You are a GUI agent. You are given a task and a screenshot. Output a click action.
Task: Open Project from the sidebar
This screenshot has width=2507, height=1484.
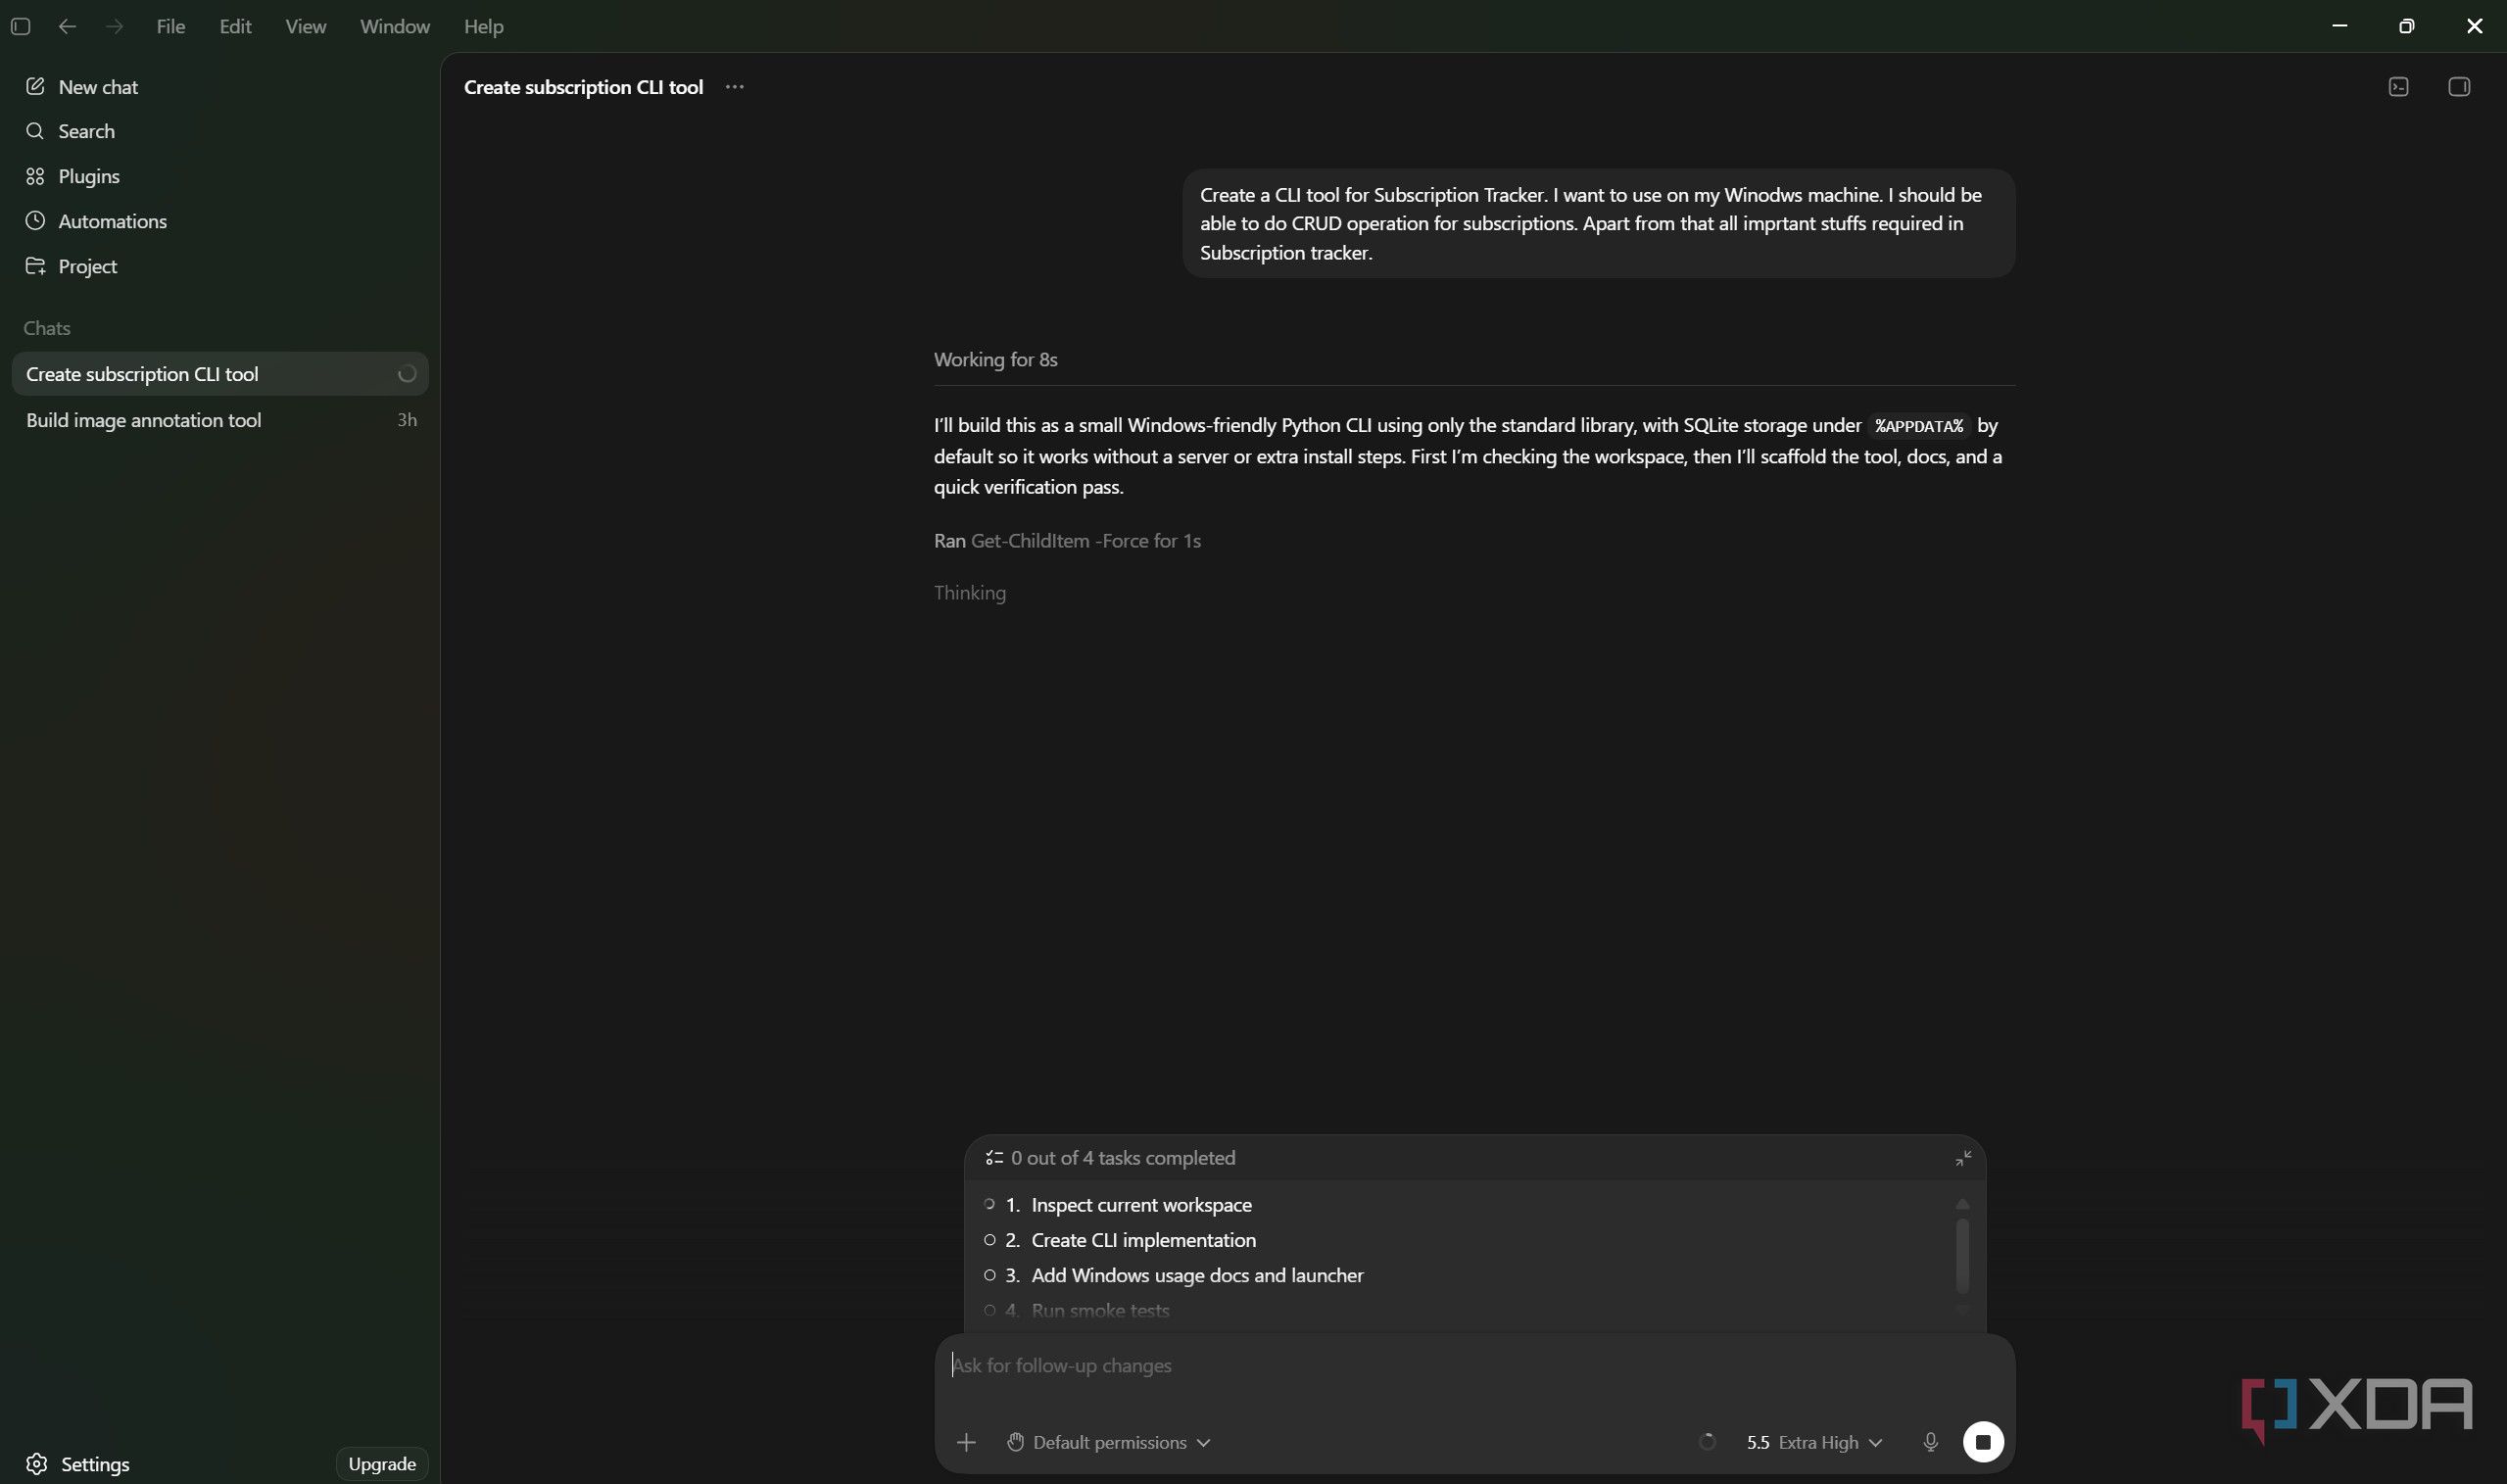pos(71,266)
